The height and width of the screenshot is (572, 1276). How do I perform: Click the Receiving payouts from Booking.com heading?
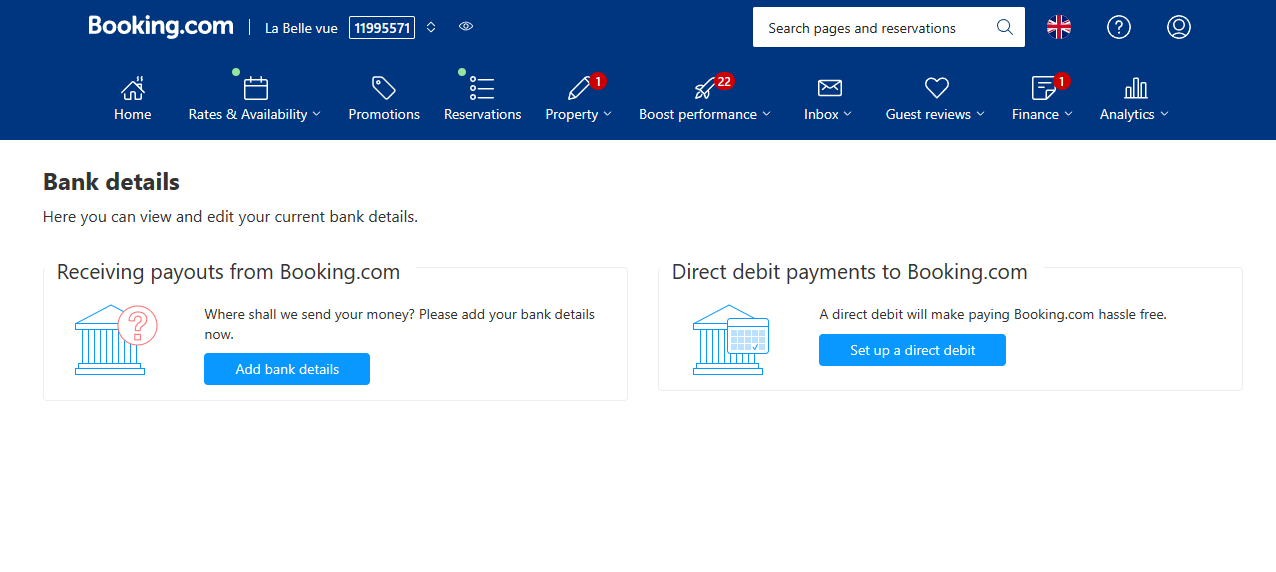pyautogui.click(x=228, y=272)
